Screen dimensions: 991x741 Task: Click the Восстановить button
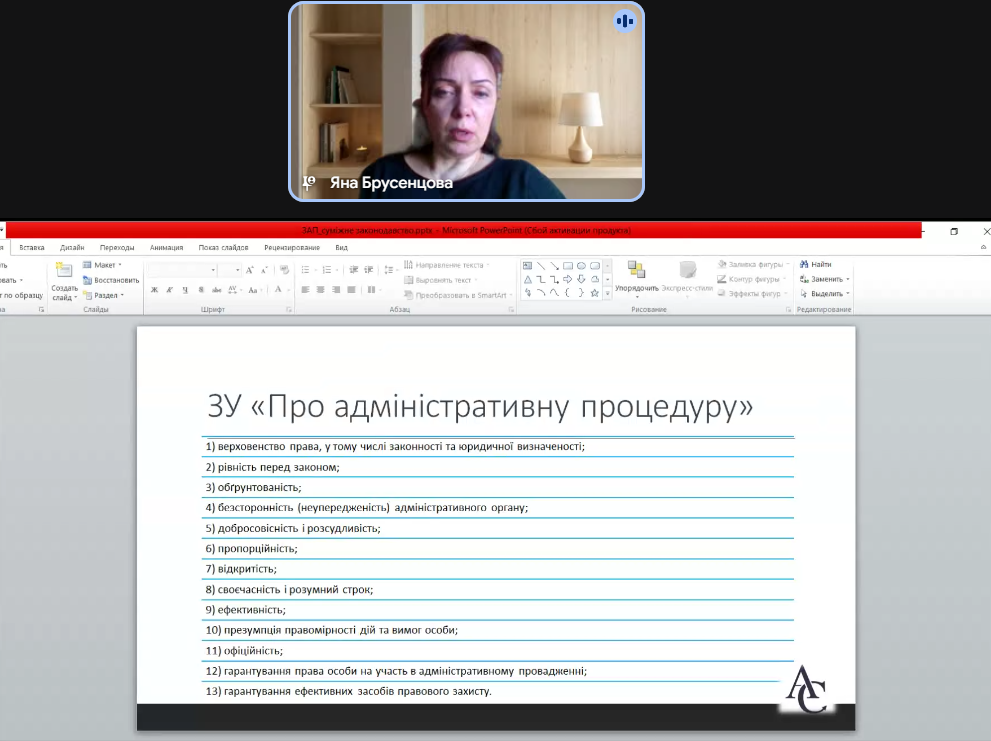point(111,280)
